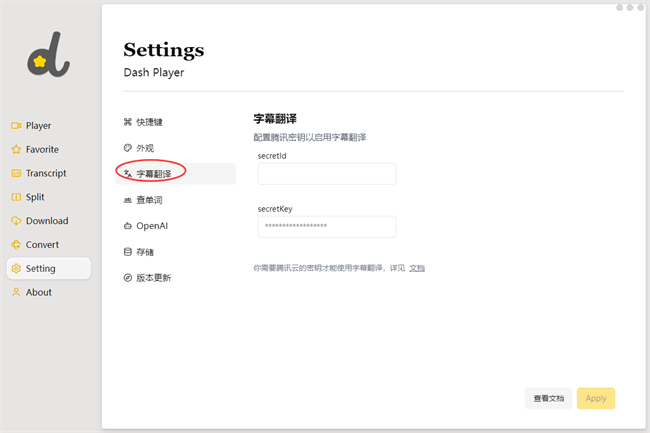The width and height of the screenshot is (650, 433).
Task: Open the 版本更新 settings section
Action: tap(175, 278)
